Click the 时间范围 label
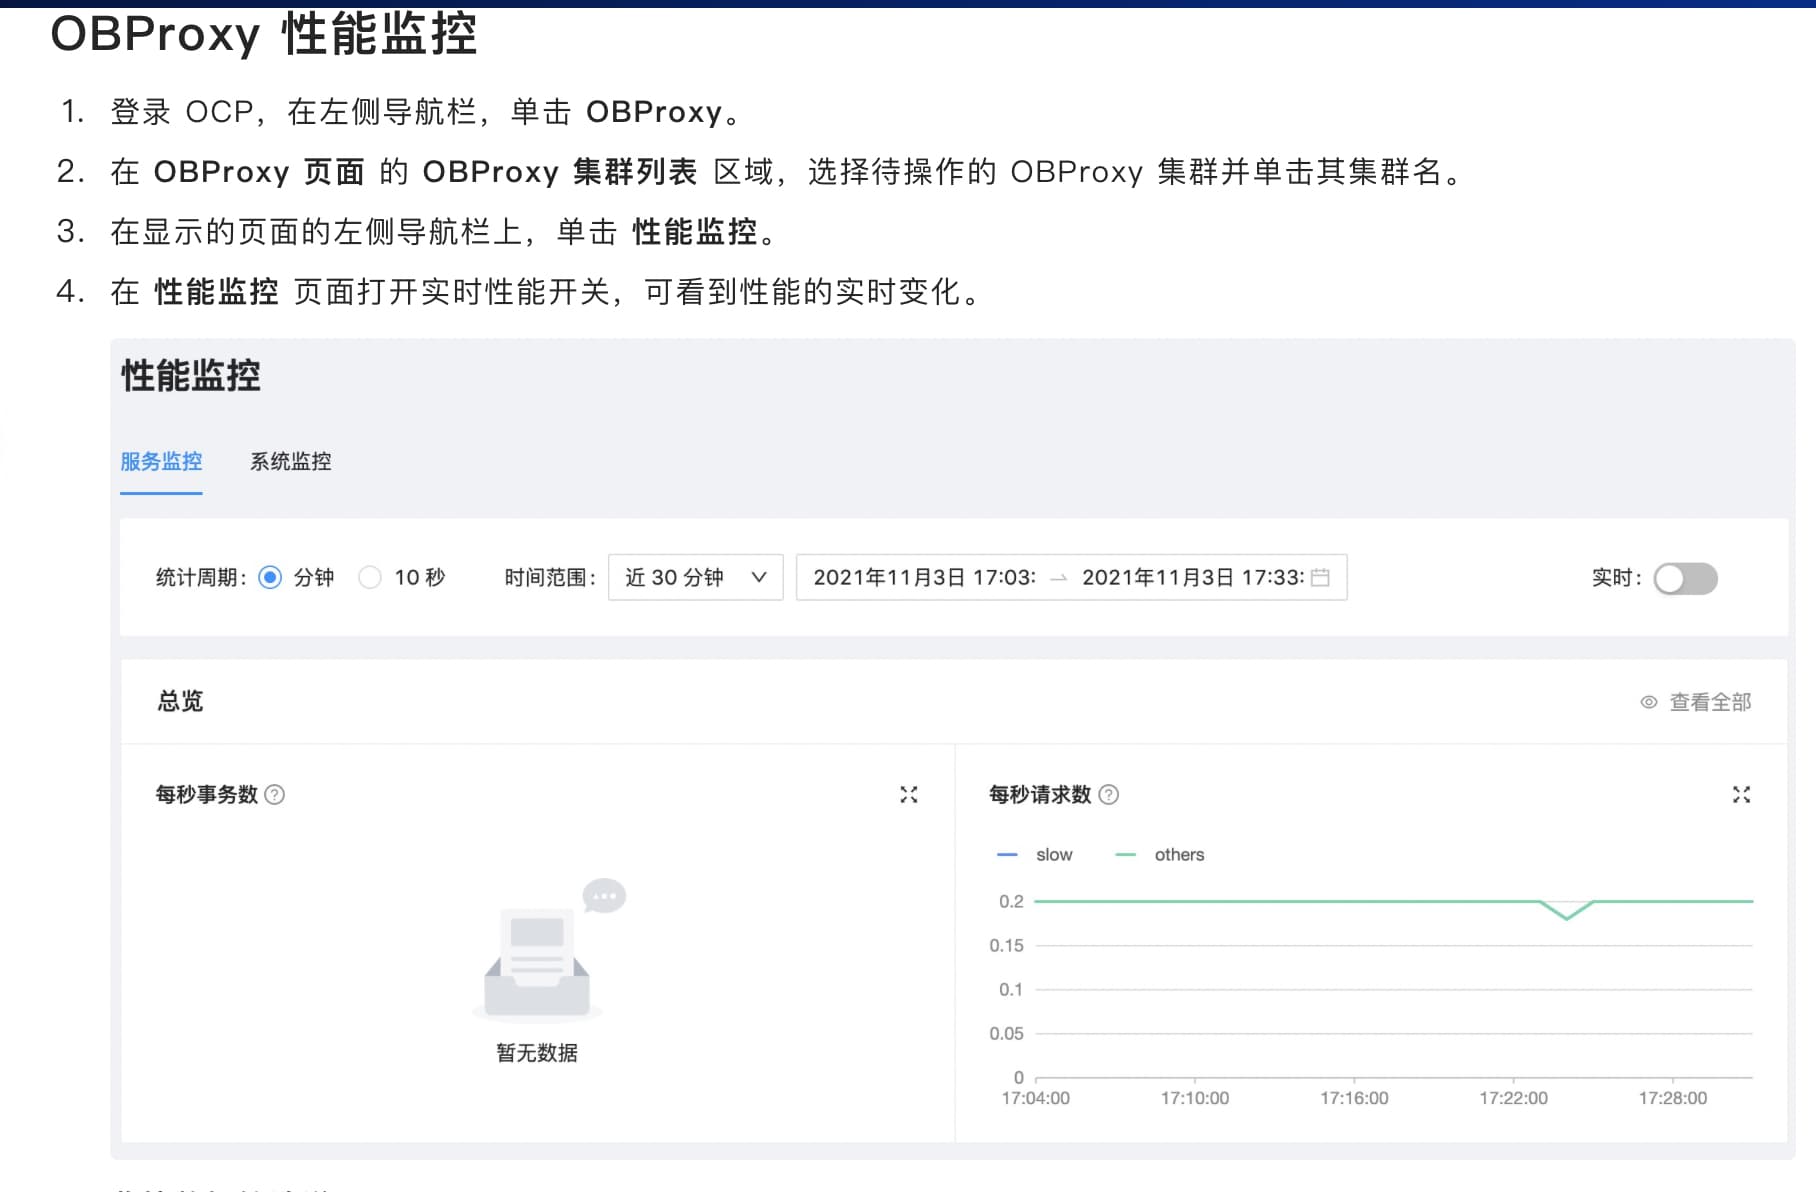 550,577
